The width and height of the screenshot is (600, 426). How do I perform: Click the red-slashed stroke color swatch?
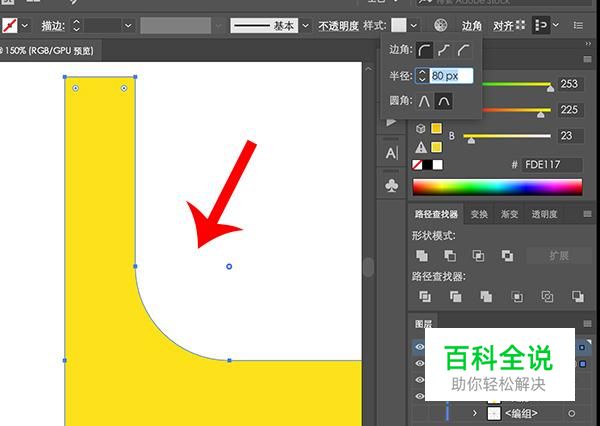tap(10, 26)
